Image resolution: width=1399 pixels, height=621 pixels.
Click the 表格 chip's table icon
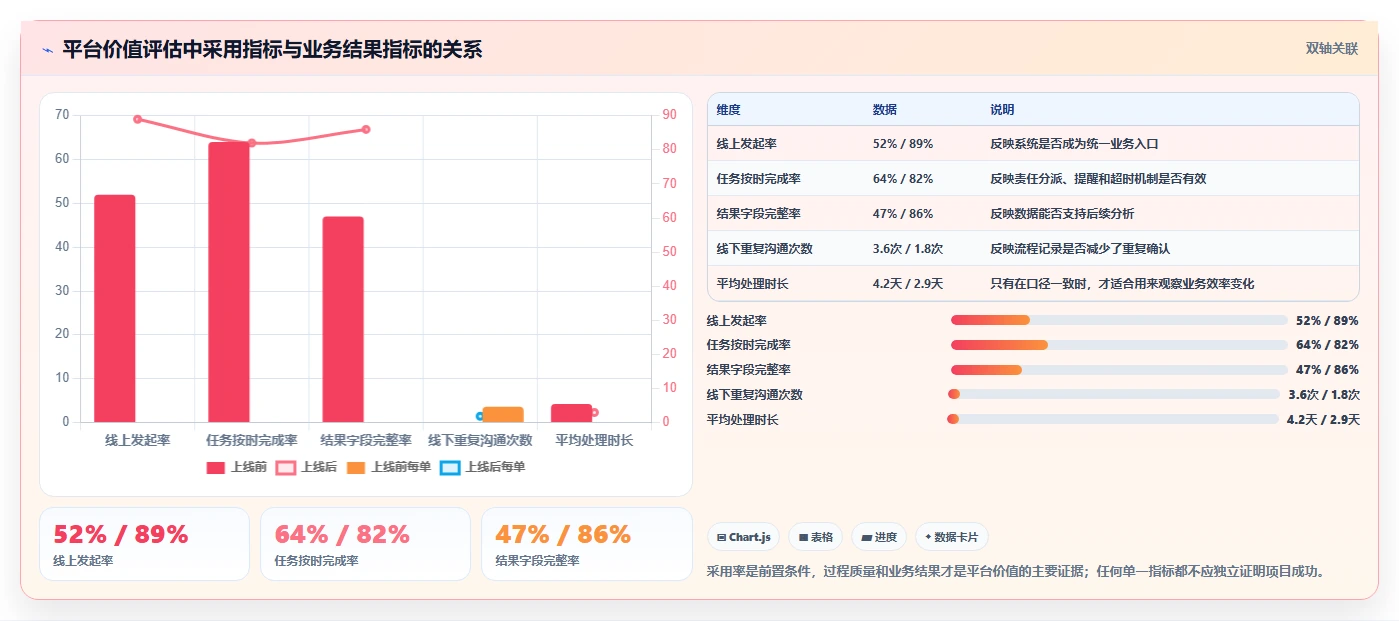(x=803, y=537)
